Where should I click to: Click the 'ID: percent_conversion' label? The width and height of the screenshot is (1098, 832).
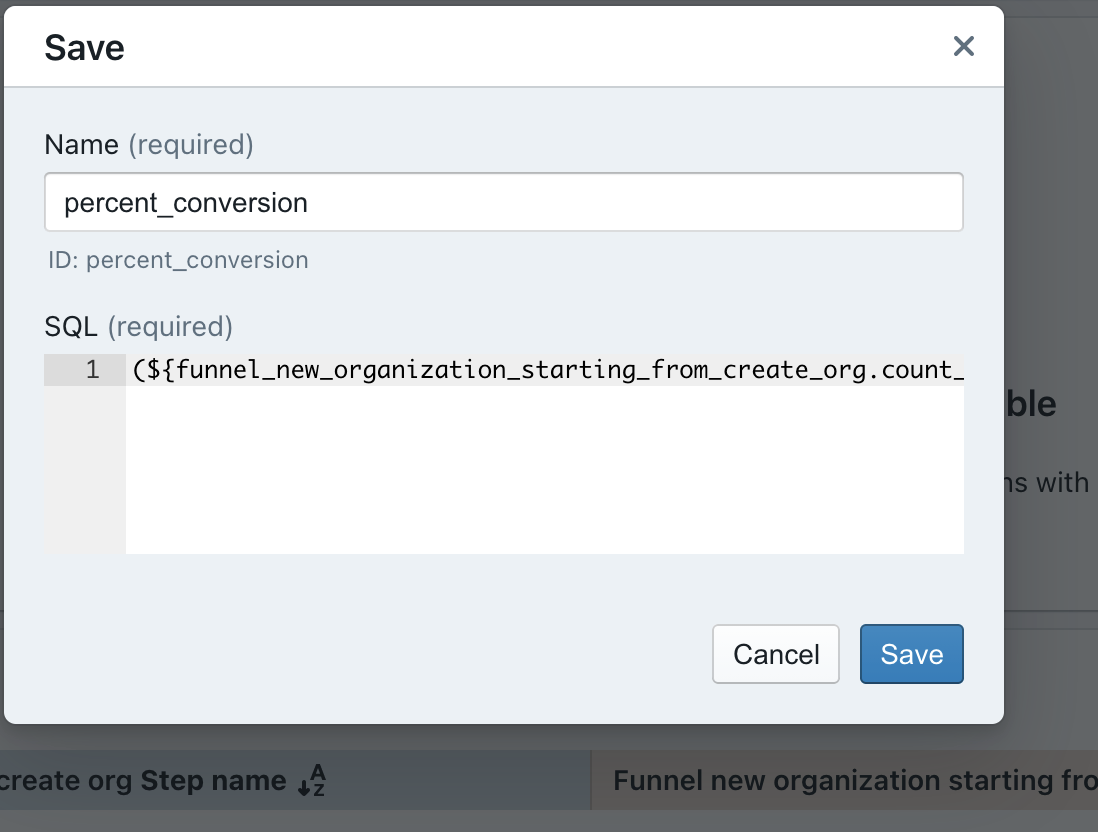pyautogui.click(x=175, y=260)
